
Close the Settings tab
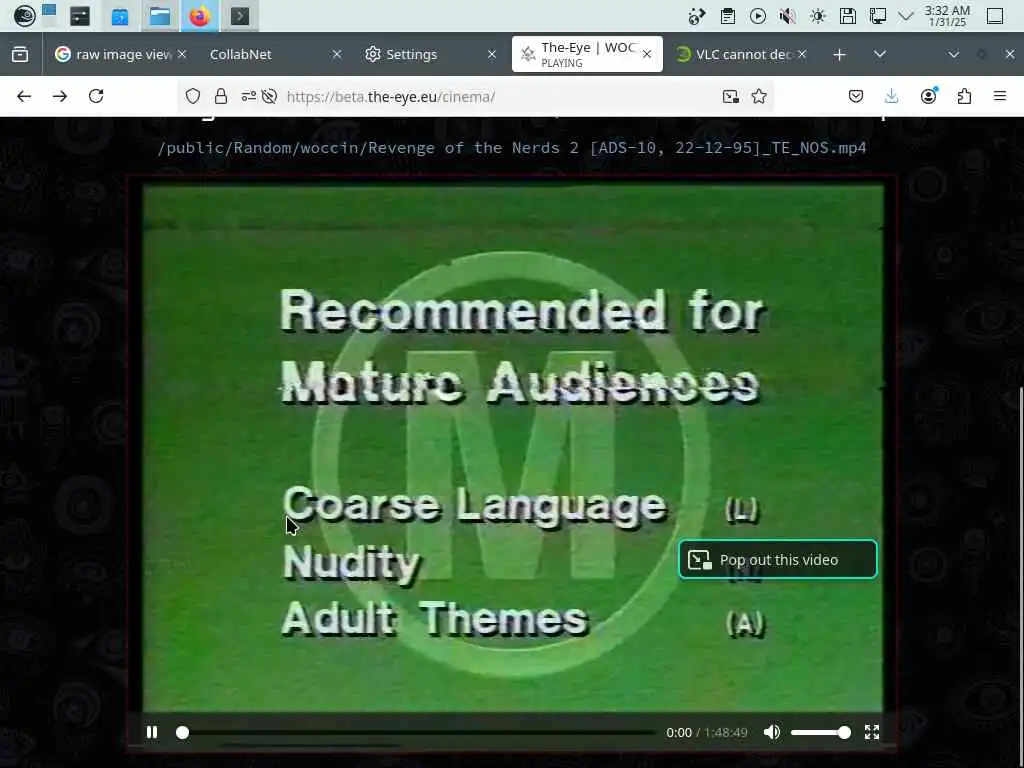coord(492,54)
